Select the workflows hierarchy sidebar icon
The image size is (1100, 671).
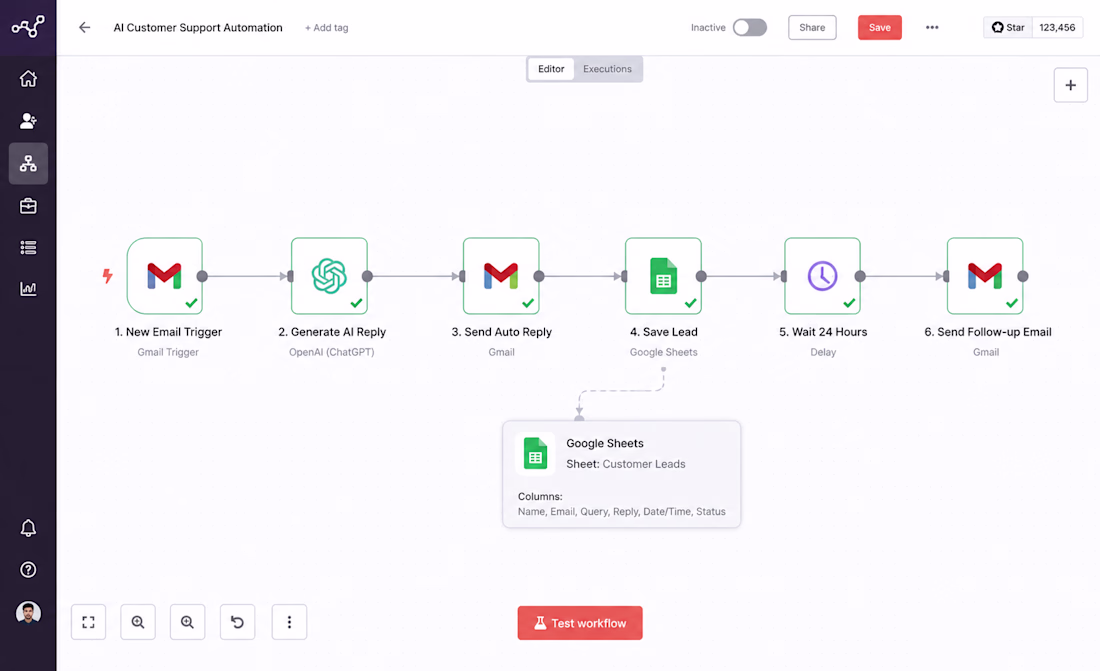[28, 164]
